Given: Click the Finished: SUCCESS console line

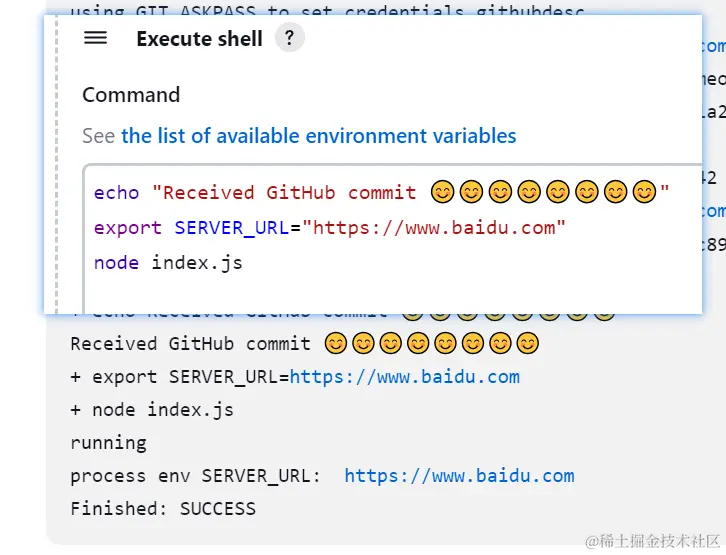Looking at the screenshot, I should [x=163, y=509].
